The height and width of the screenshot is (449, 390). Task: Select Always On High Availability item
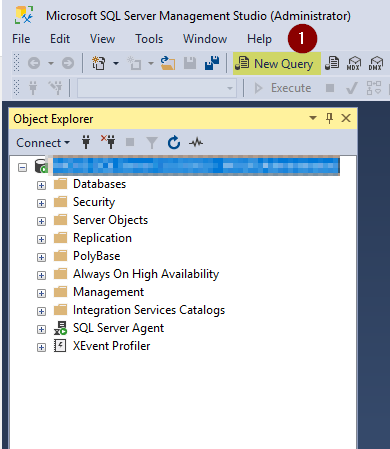coord(146,274)
